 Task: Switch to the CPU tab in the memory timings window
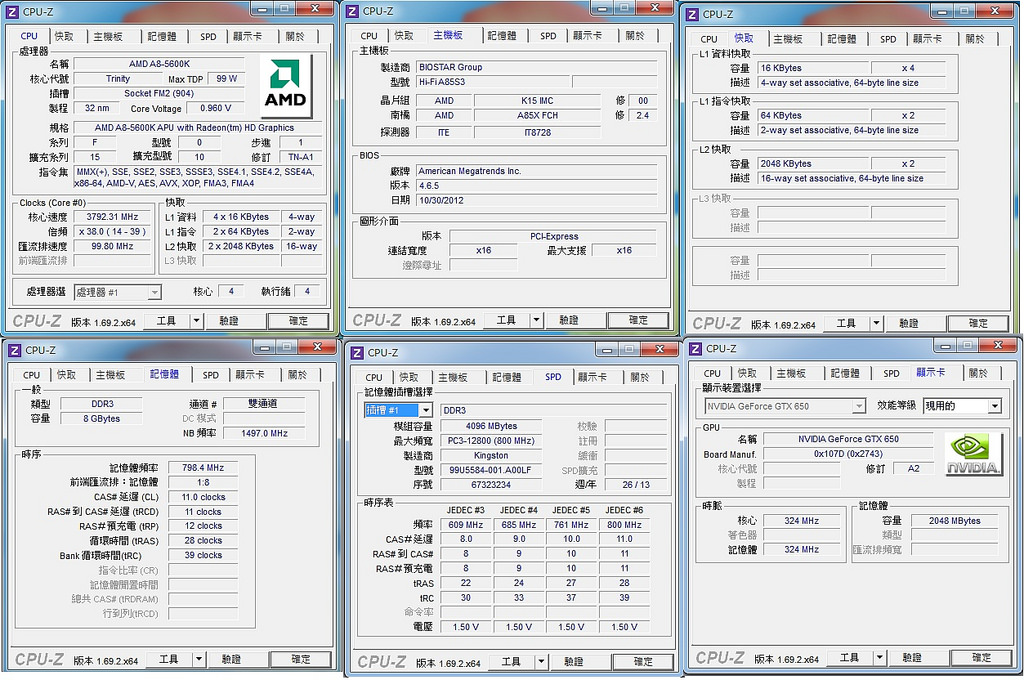(x=31, y=375)
